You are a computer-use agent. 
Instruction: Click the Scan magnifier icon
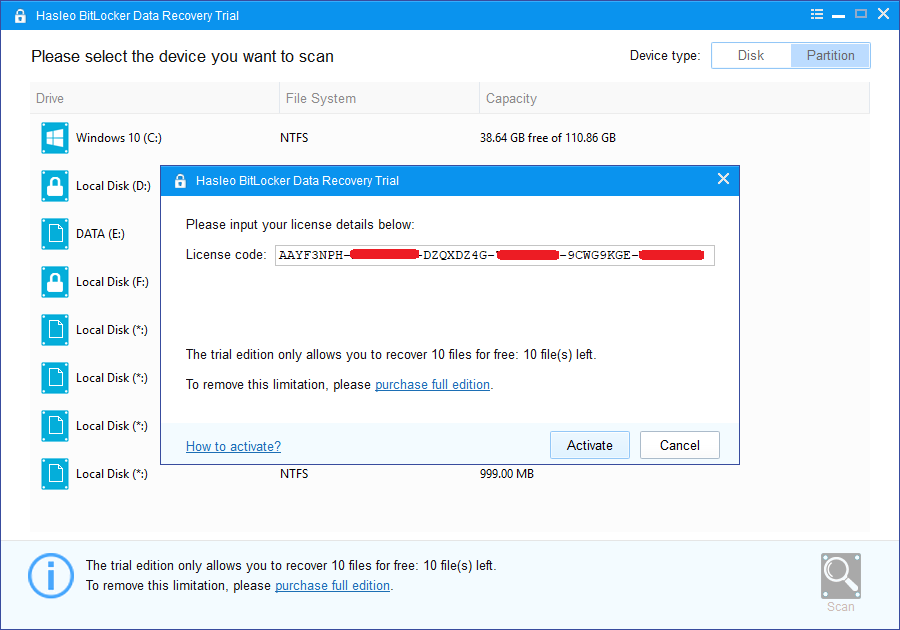pos(840,576)
